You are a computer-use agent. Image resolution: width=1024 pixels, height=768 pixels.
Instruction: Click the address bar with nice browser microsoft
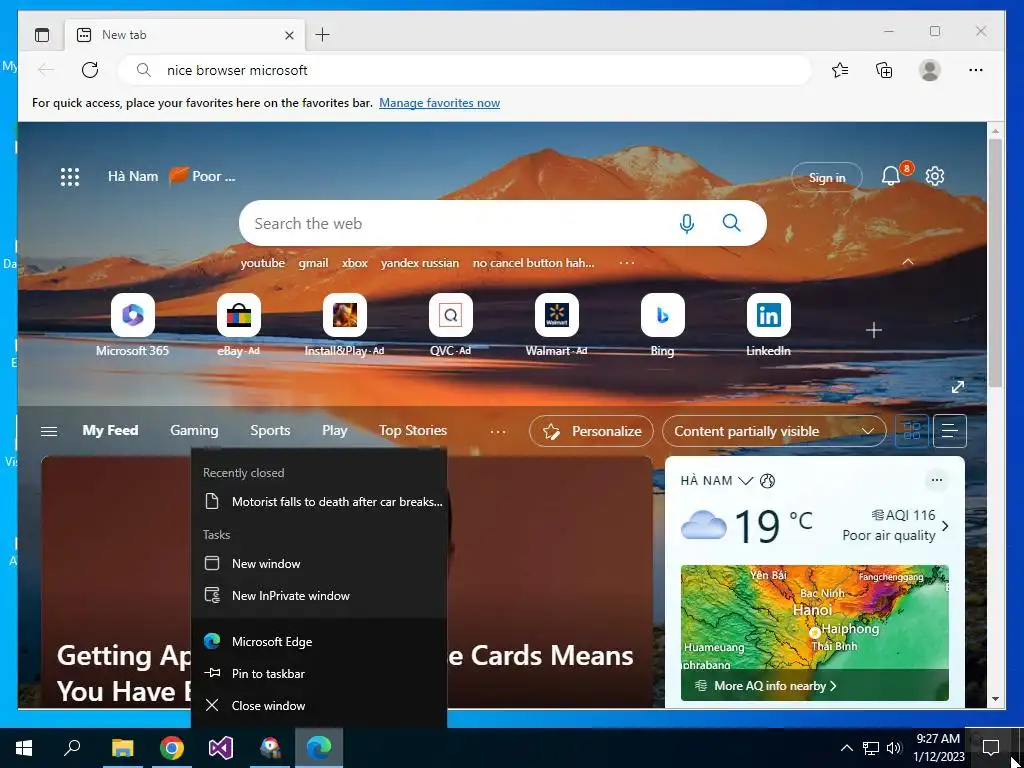click(x=464, y=70)
